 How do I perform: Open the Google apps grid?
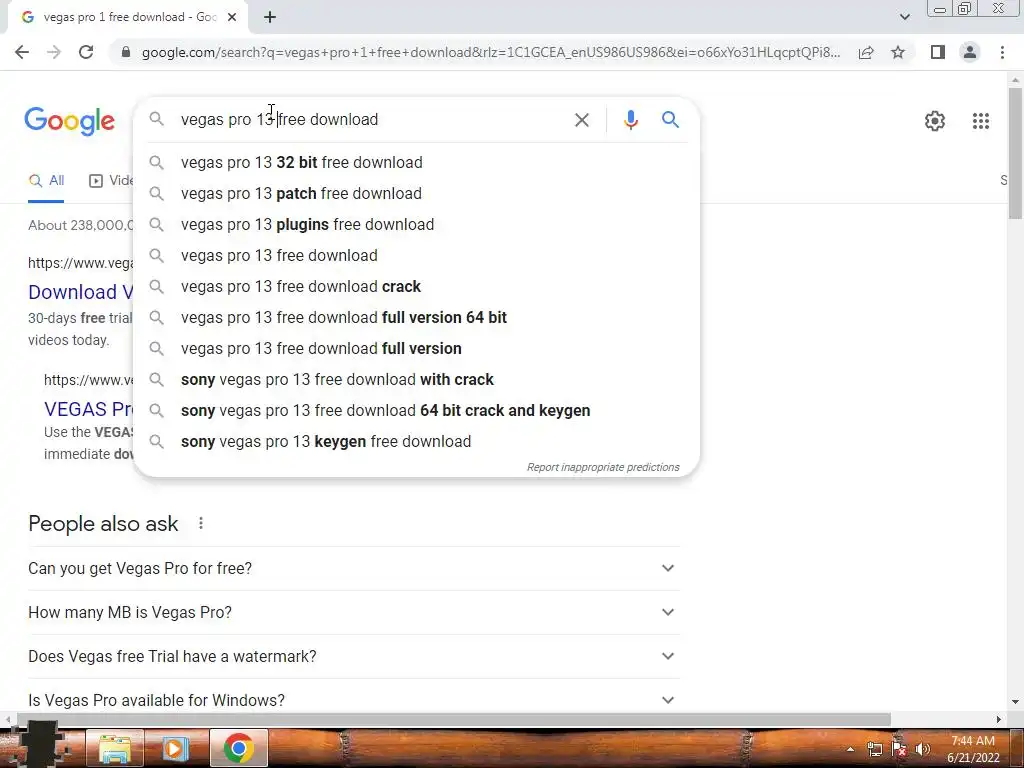(980, 121)
